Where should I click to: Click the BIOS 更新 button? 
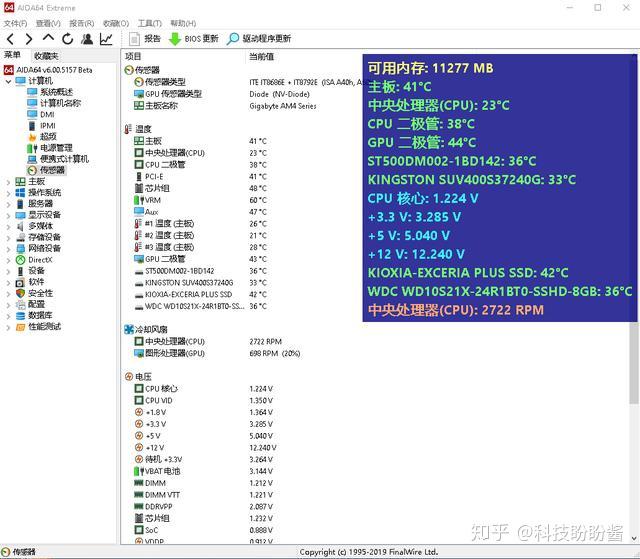point(194,39)
